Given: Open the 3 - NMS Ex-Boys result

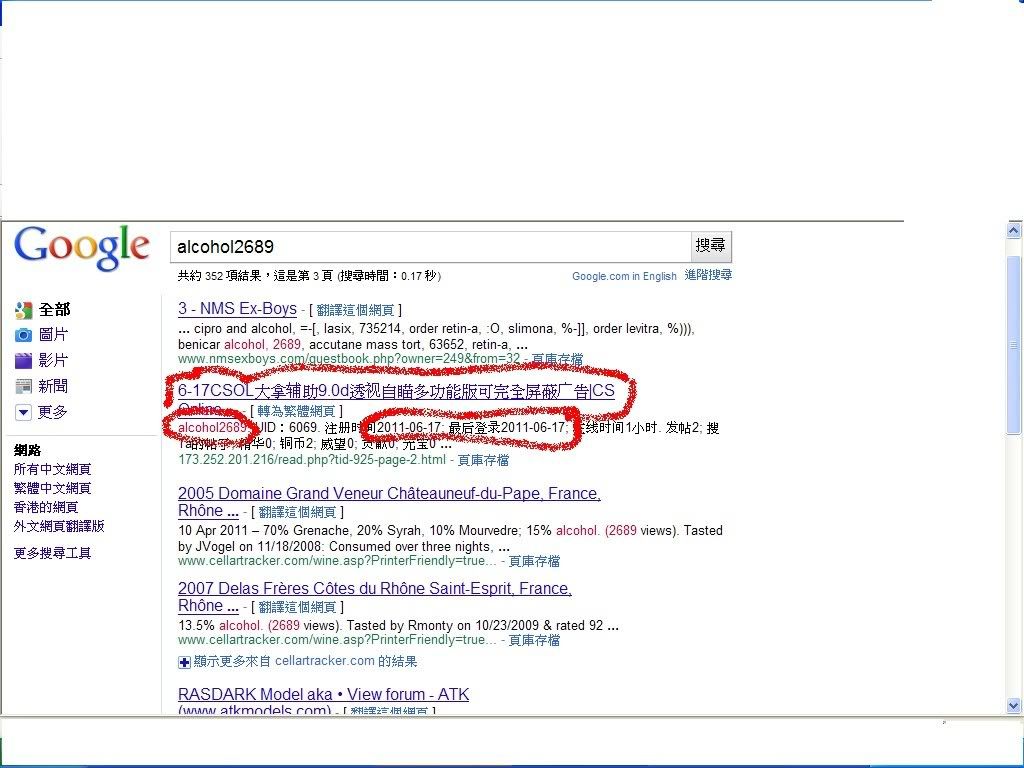Looking at the screenshot, I should coord(237,309).
